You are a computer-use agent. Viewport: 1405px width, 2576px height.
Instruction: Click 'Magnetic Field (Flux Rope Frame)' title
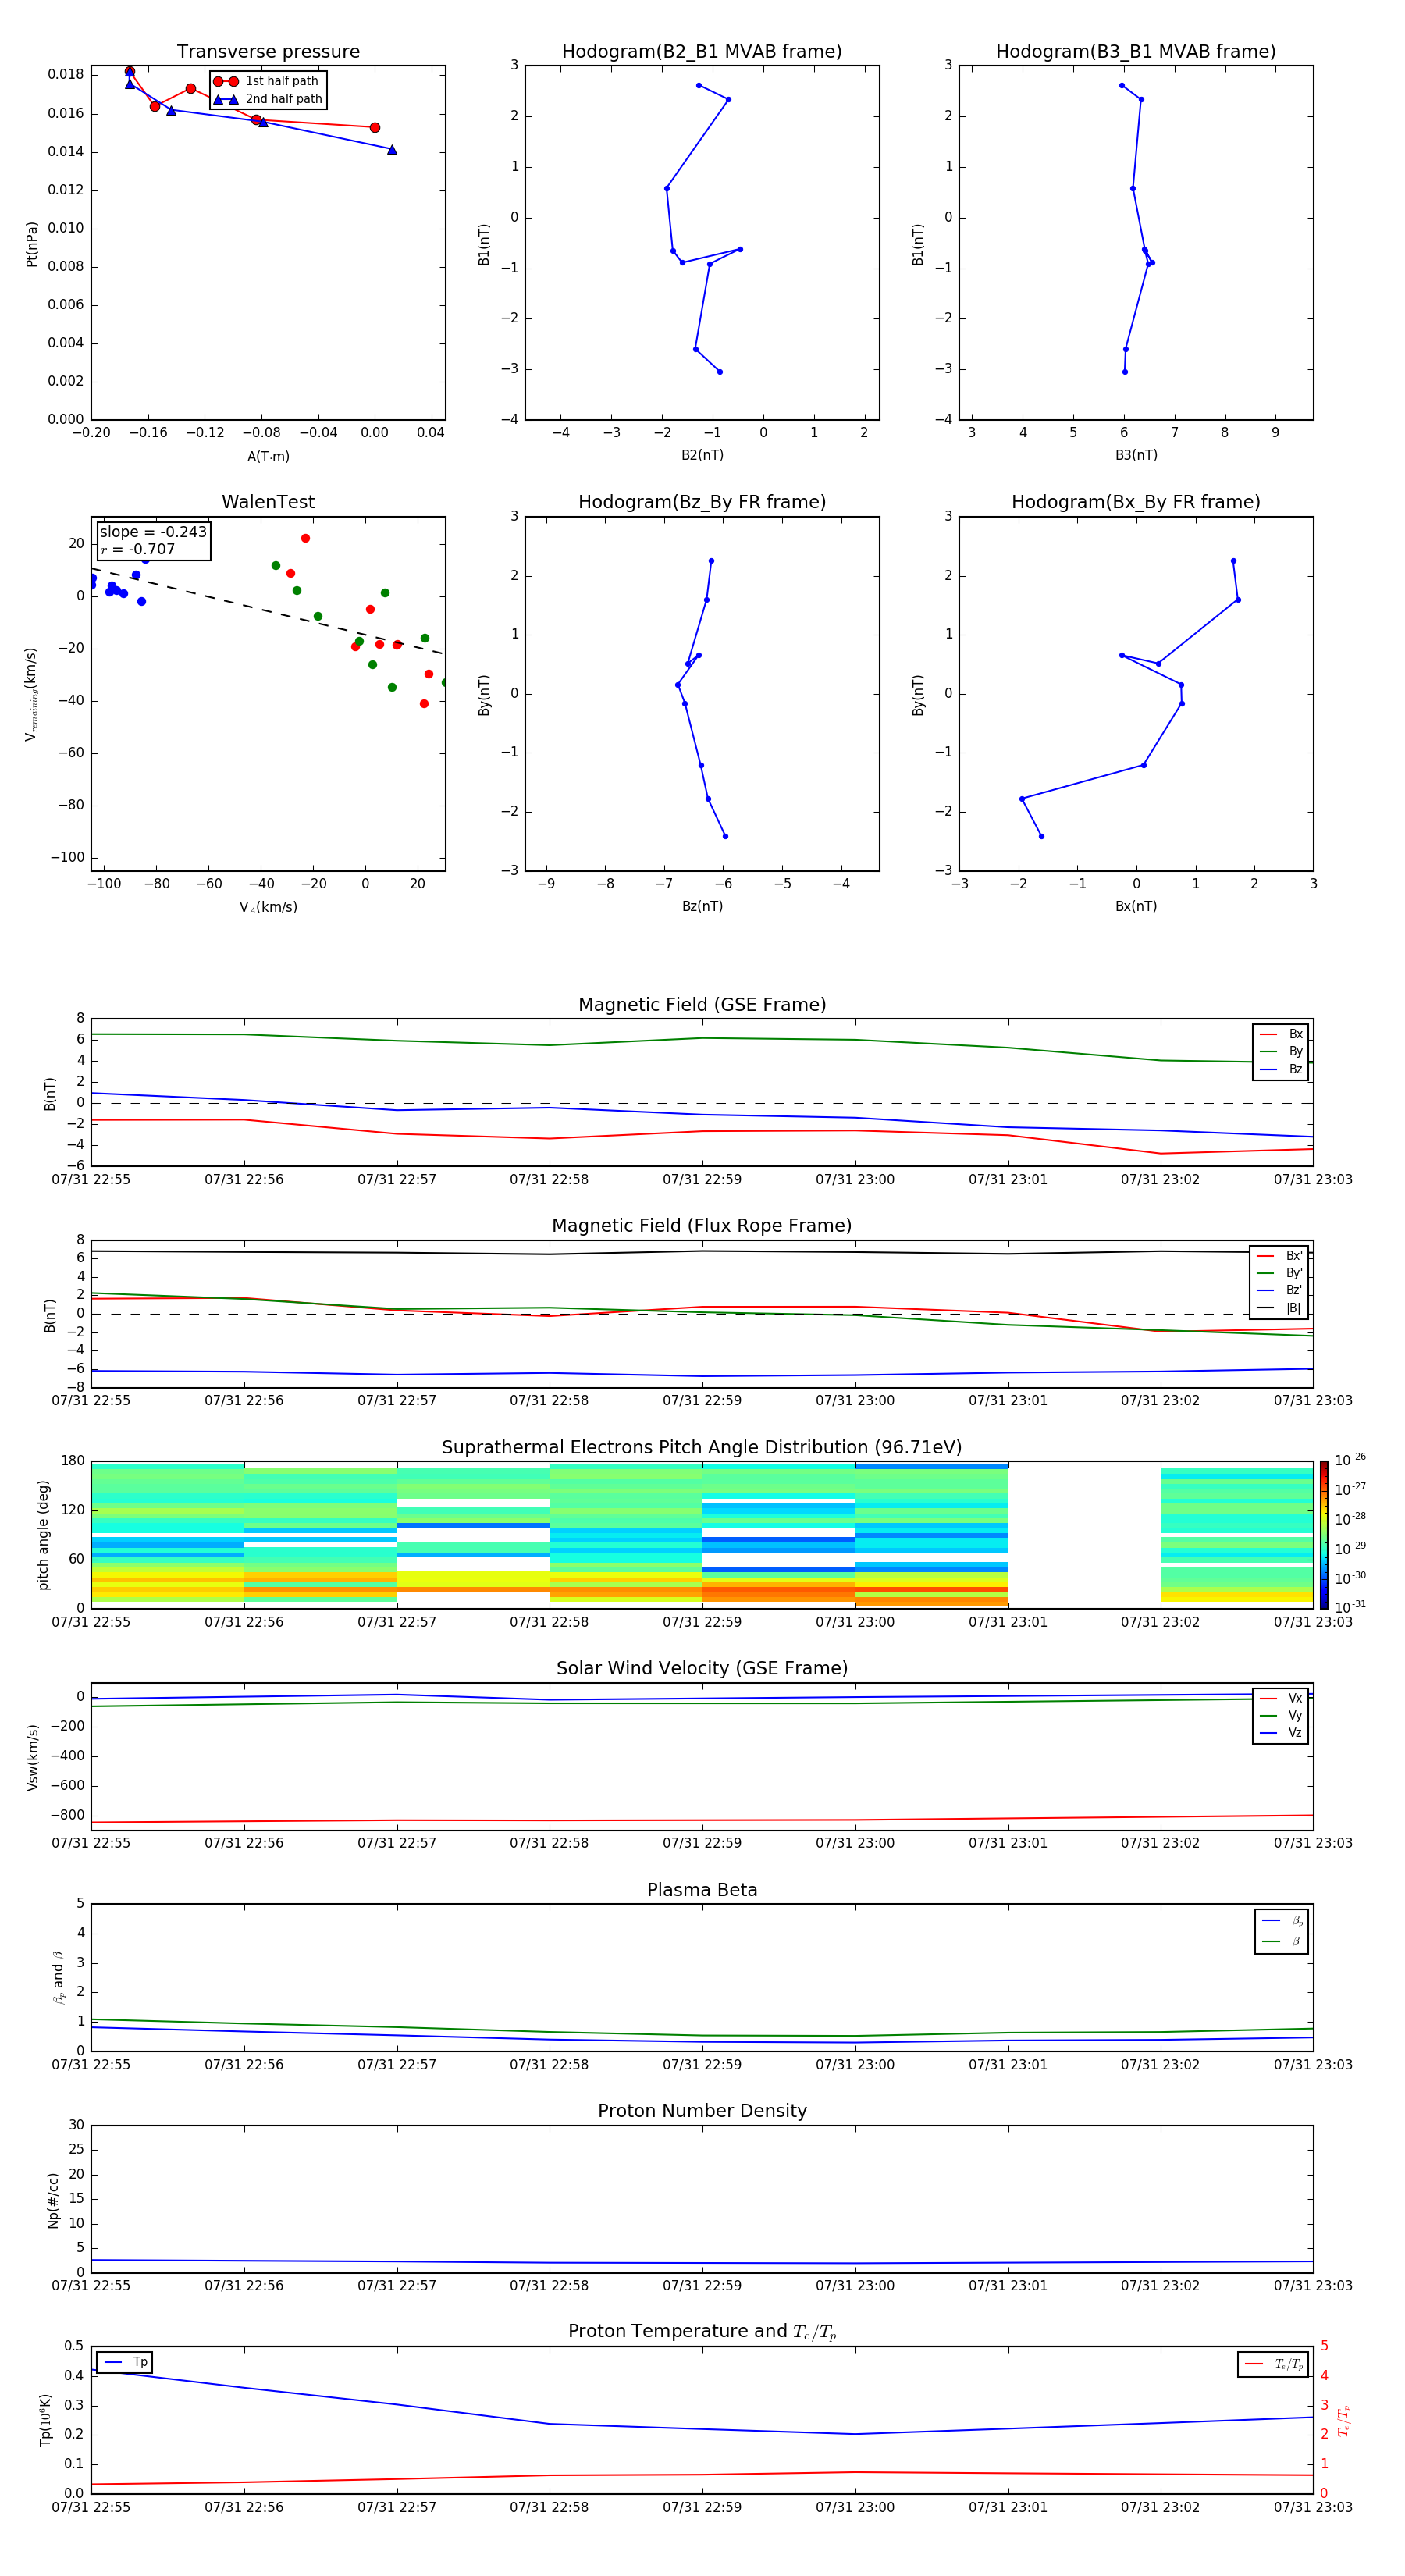coord(702,1226)
